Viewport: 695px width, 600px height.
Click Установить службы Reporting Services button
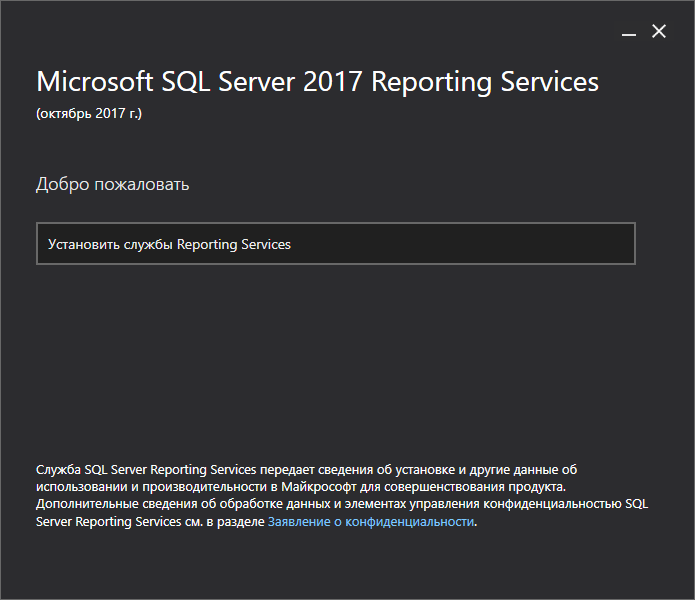(336, 244)
